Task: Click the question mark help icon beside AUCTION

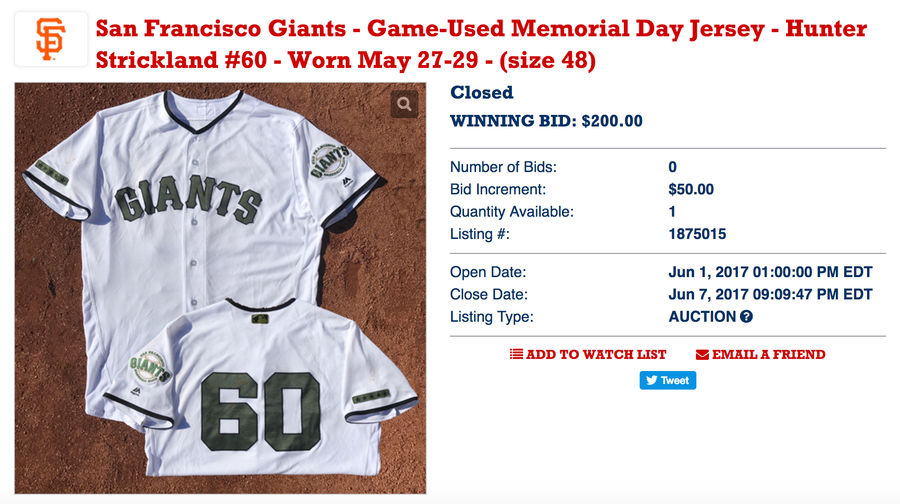Action: tap(746, 316)
